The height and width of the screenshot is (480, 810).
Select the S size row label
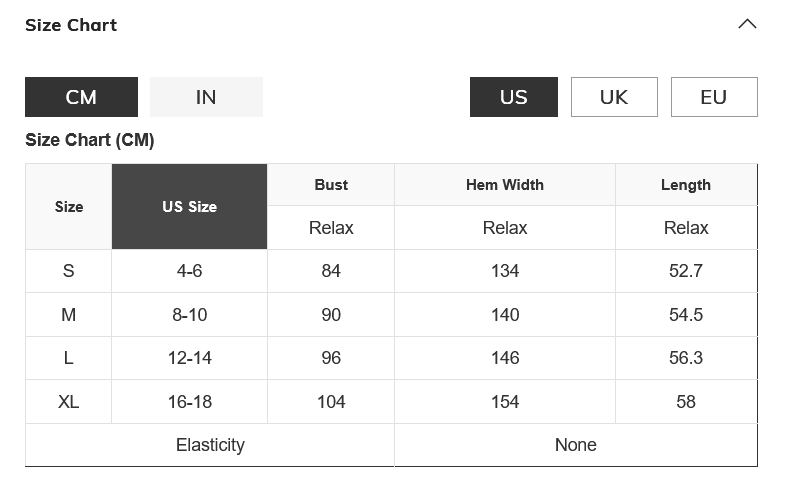tap(69, 271)
